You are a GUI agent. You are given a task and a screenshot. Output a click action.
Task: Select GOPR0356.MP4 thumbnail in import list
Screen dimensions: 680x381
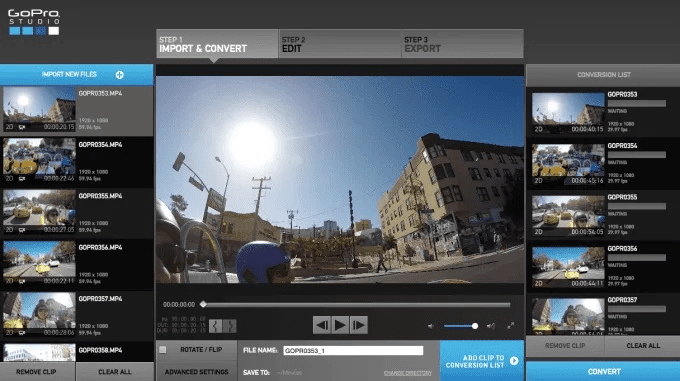[39, 263]
